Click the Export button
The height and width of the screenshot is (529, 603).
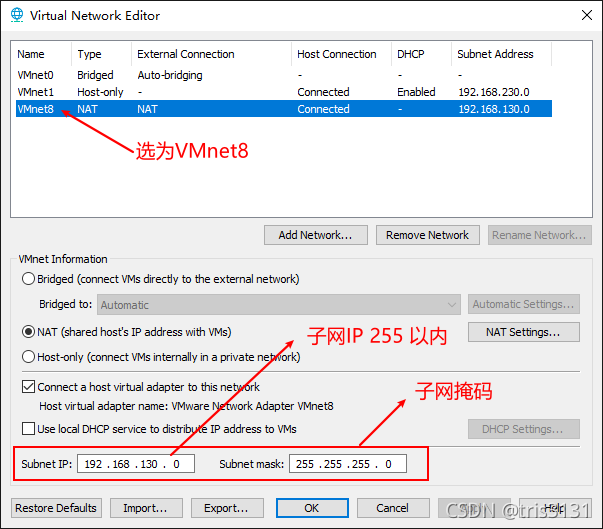[x=227, y=508]
